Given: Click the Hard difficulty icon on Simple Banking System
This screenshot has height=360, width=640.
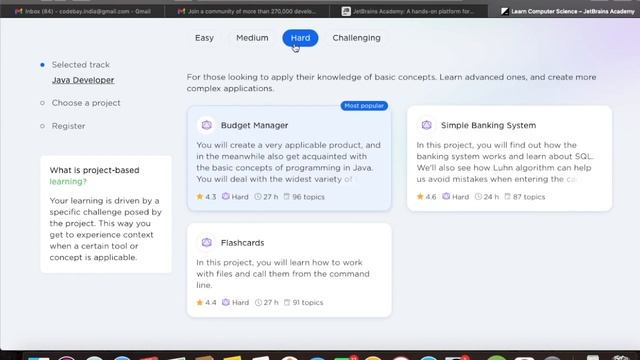Looking at the screenshot, I should tap(446, 196).
